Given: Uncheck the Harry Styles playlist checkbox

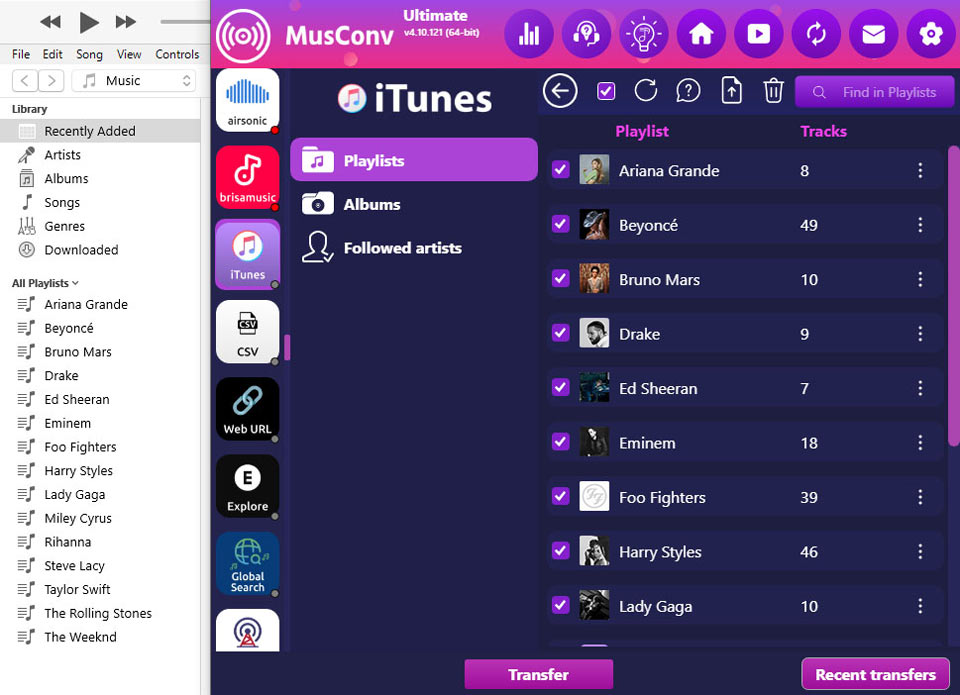Looking at the screenshot, I should [x=560, y=551].
